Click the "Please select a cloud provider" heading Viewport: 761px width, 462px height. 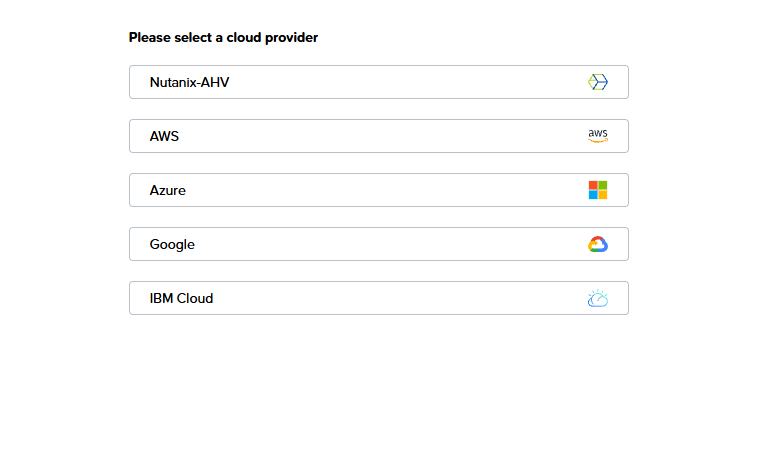pos(223,38)
